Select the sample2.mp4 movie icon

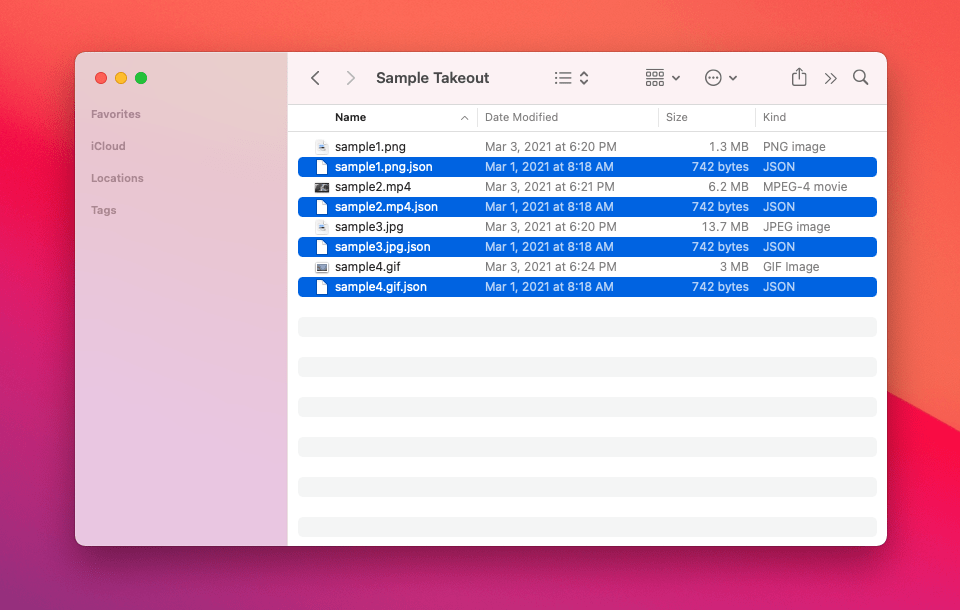(321, 187)
